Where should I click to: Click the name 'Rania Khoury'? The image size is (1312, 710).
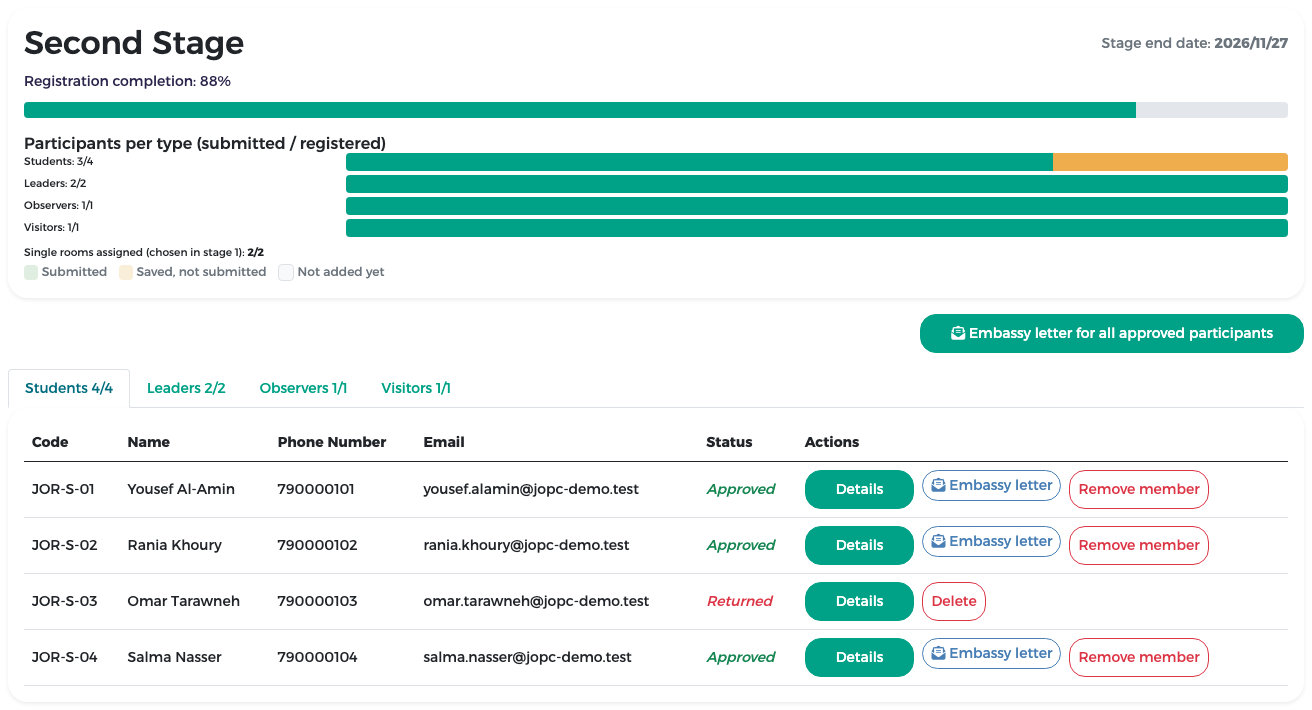click(x=175, y=545)
